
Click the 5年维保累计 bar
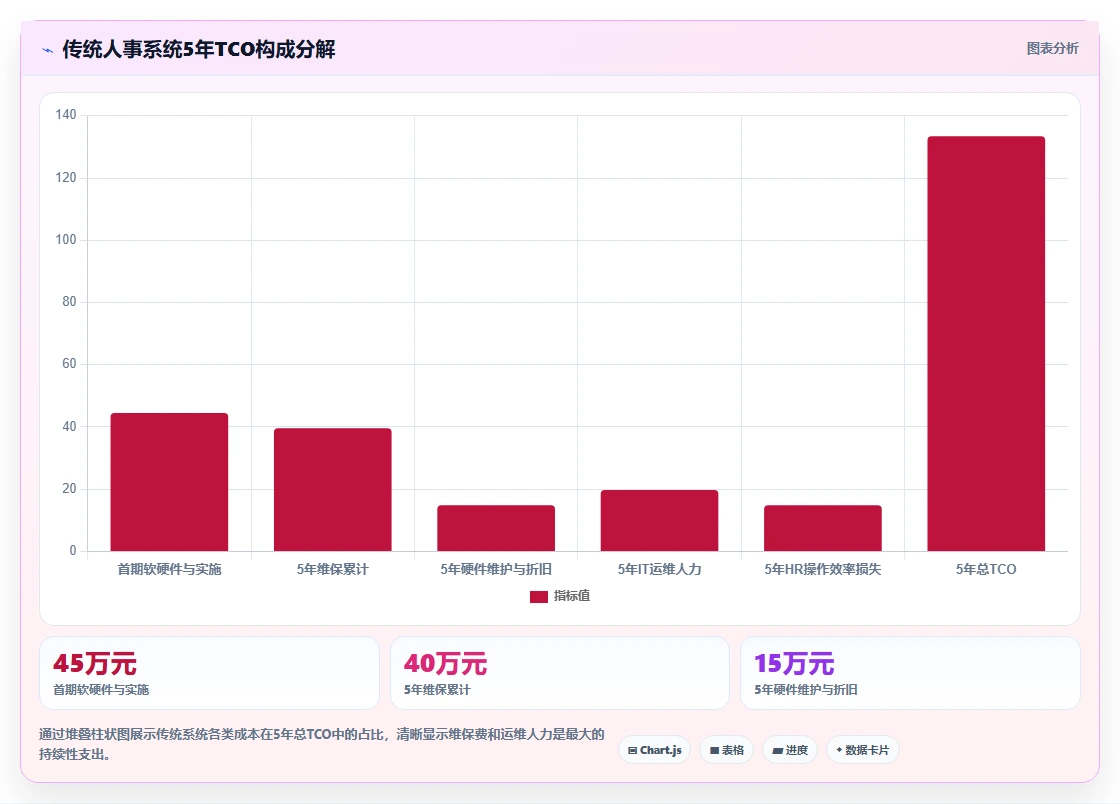pos(332,490)
